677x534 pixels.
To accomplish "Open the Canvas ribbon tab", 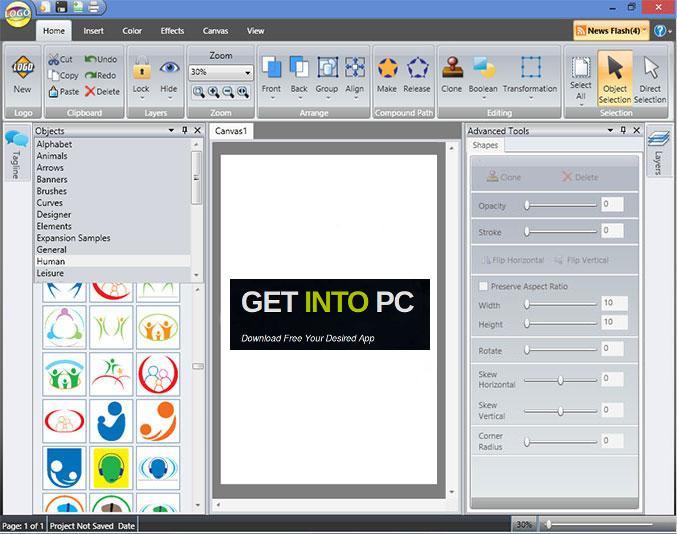I will (215, 31).
